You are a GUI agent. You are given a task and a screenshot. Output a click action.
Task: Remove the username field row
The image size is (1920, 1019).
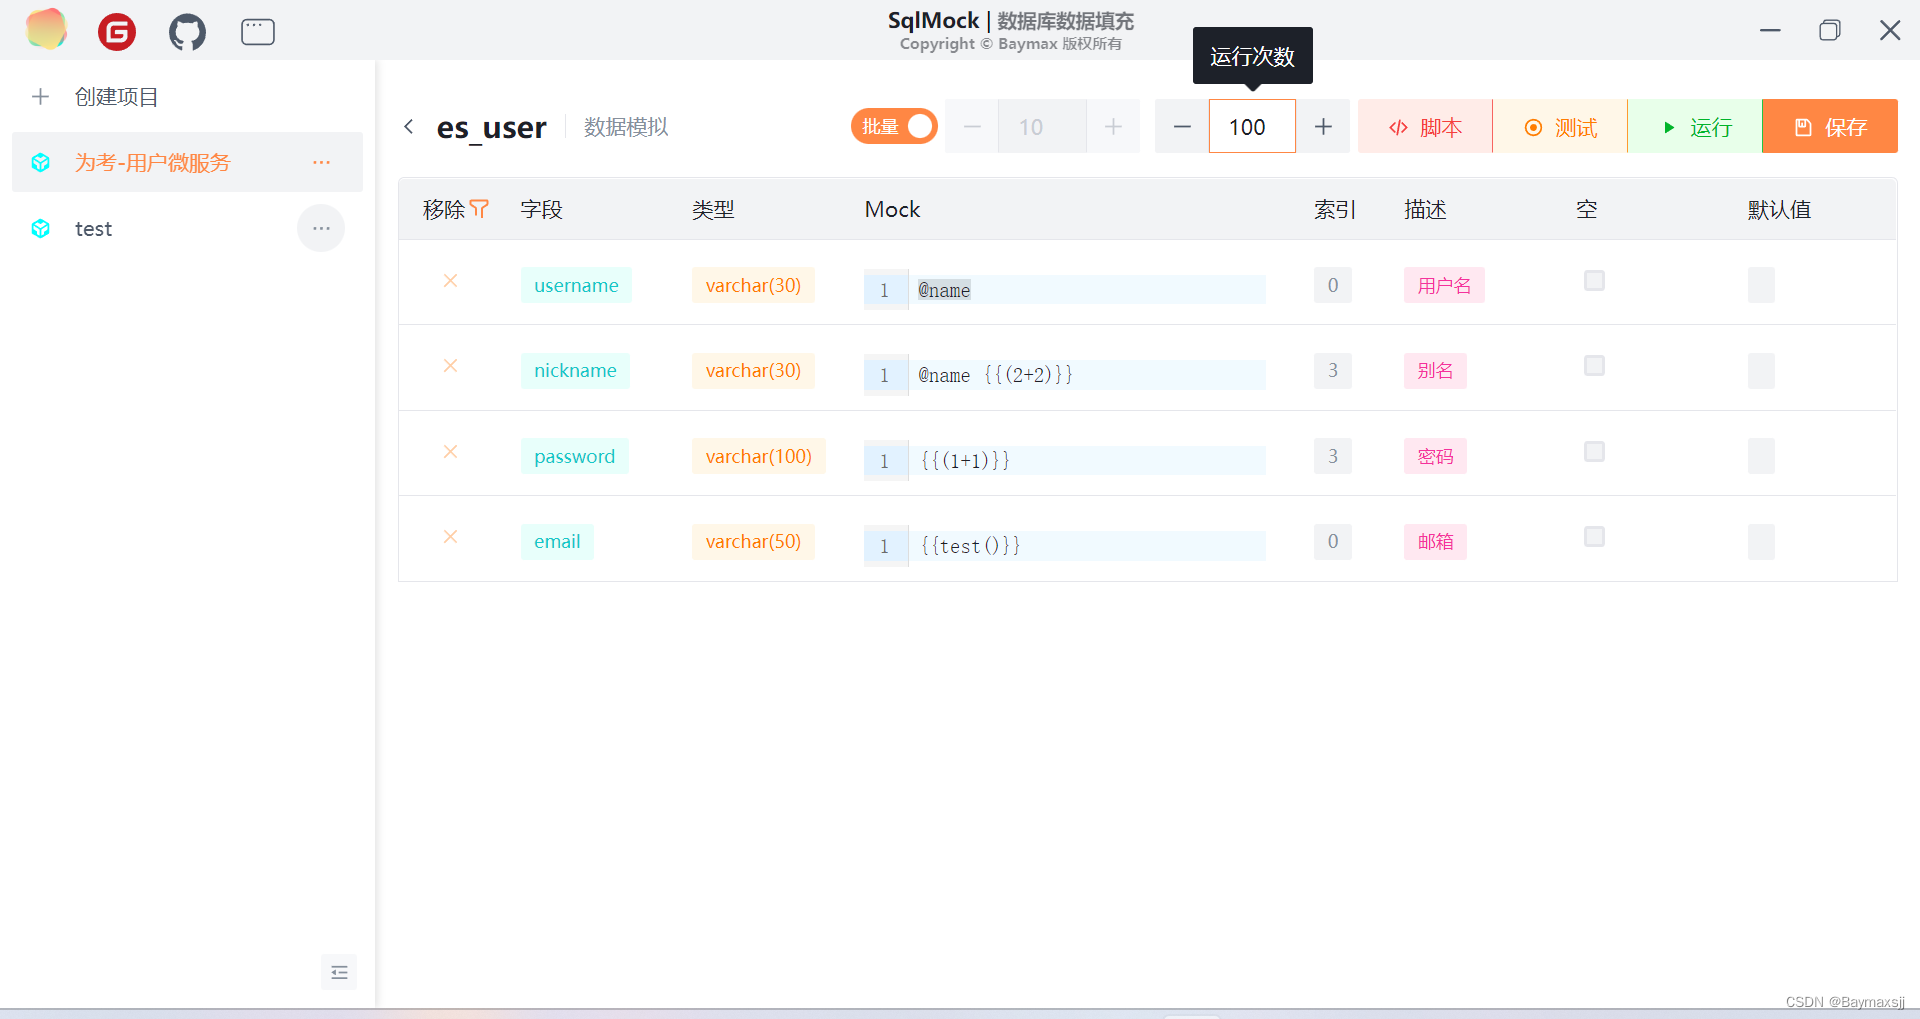click(x=451, y=281)
